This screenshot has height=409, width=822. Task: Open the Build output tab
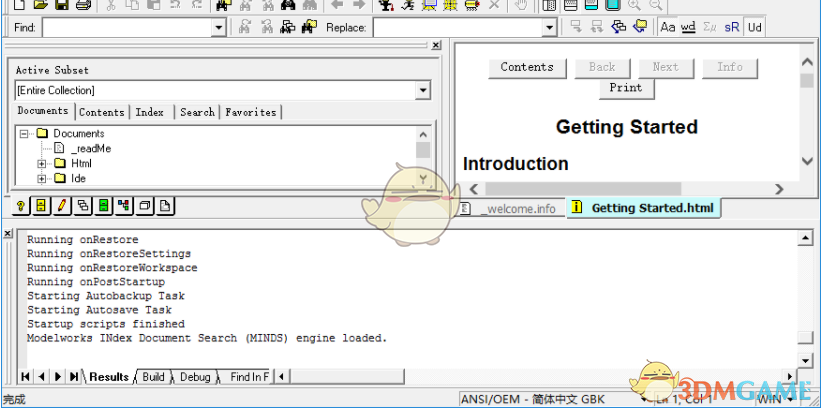pyautogui.click(x=154, y=376)
